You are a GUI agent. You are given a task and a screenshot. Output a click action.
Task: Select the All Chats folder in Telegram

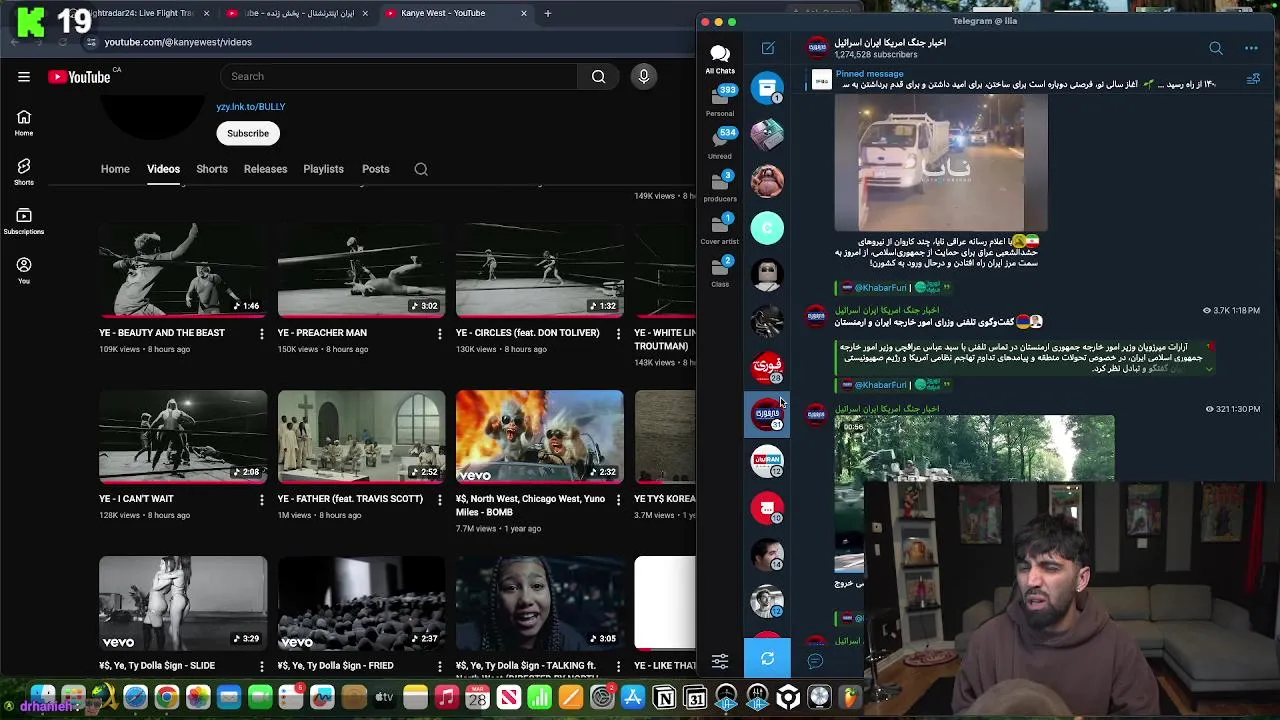pyautogui.click(x=720, y=58)
